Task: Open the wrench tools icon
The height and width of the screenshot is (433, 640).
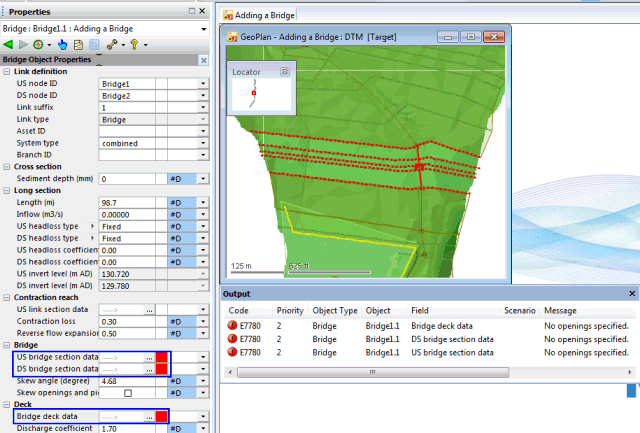Action: [112, 44]
